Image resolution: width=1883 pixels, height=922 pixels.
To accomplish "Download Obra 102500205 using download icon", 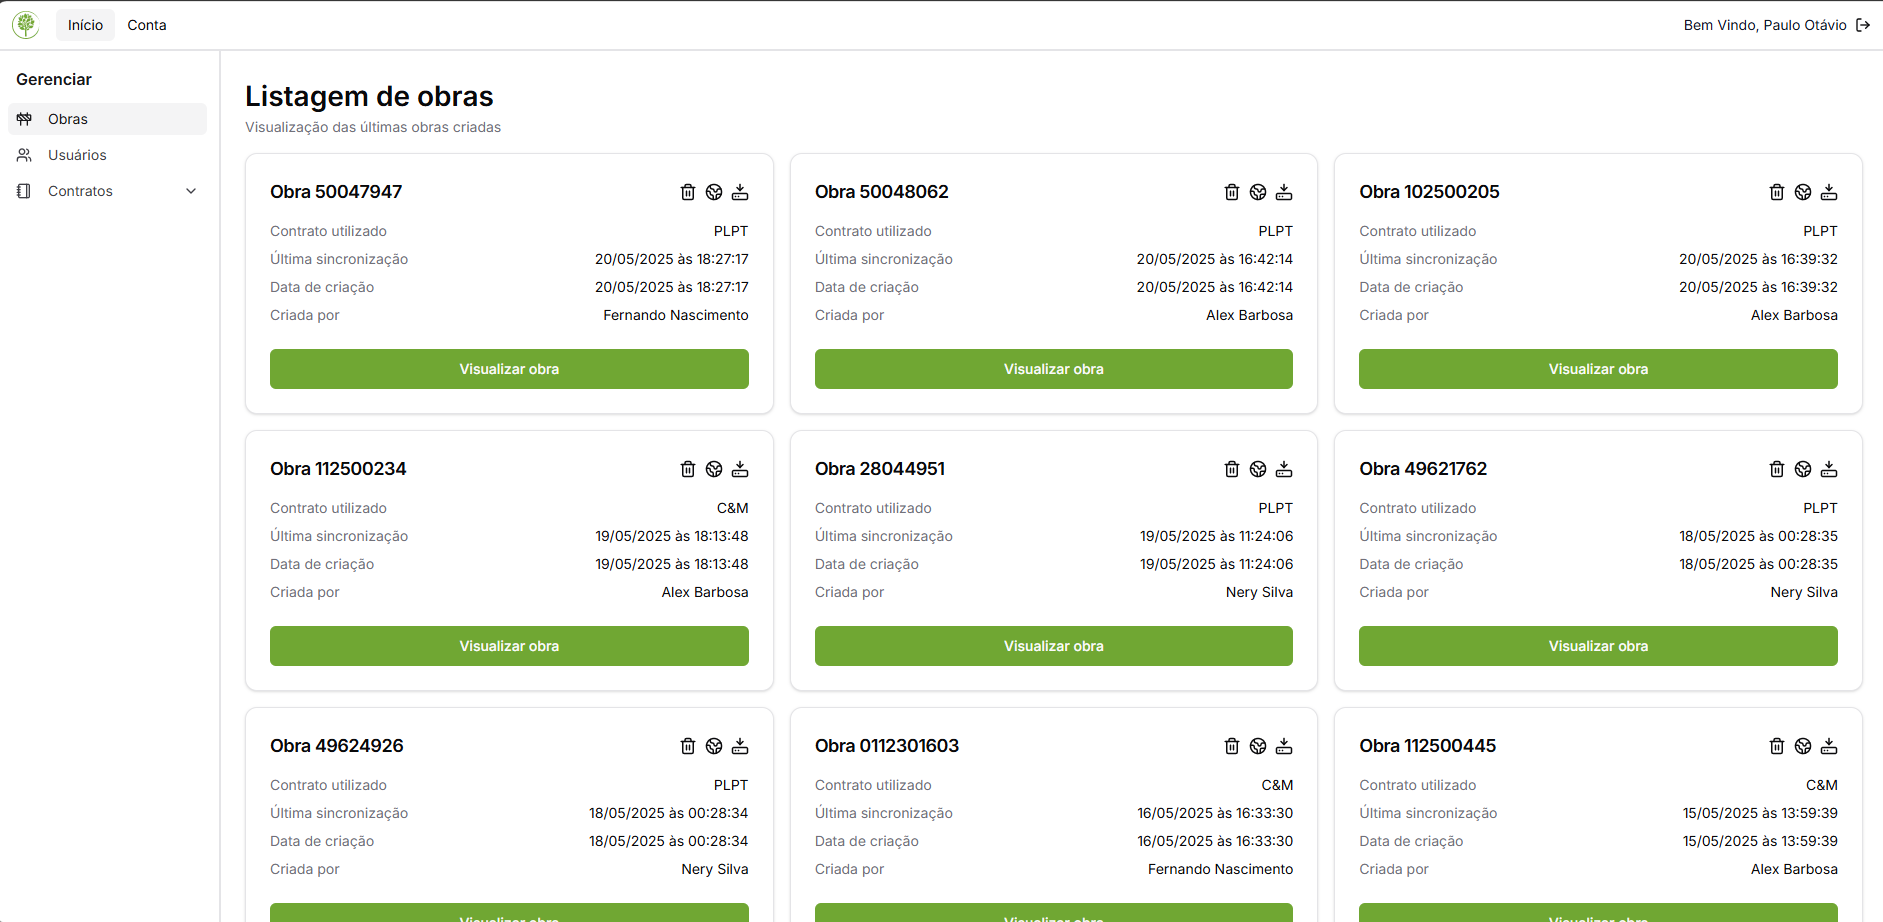I will click(1828, 192).
